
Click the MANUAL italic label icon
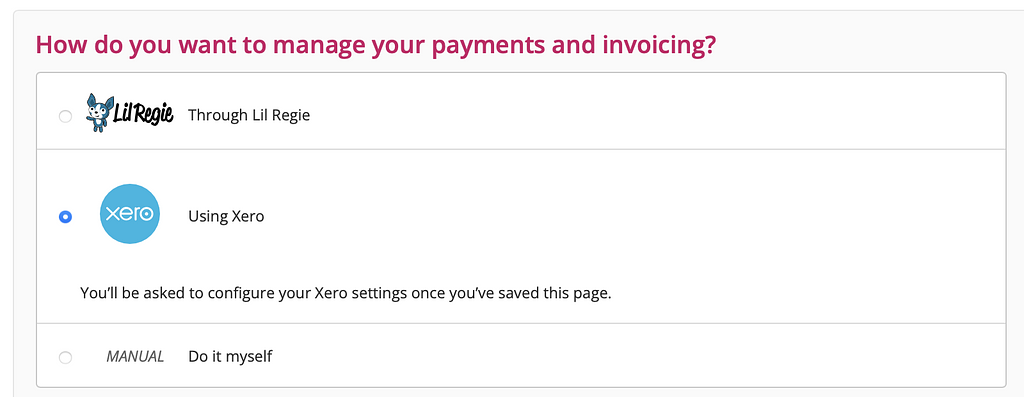[x=135, y=357]
